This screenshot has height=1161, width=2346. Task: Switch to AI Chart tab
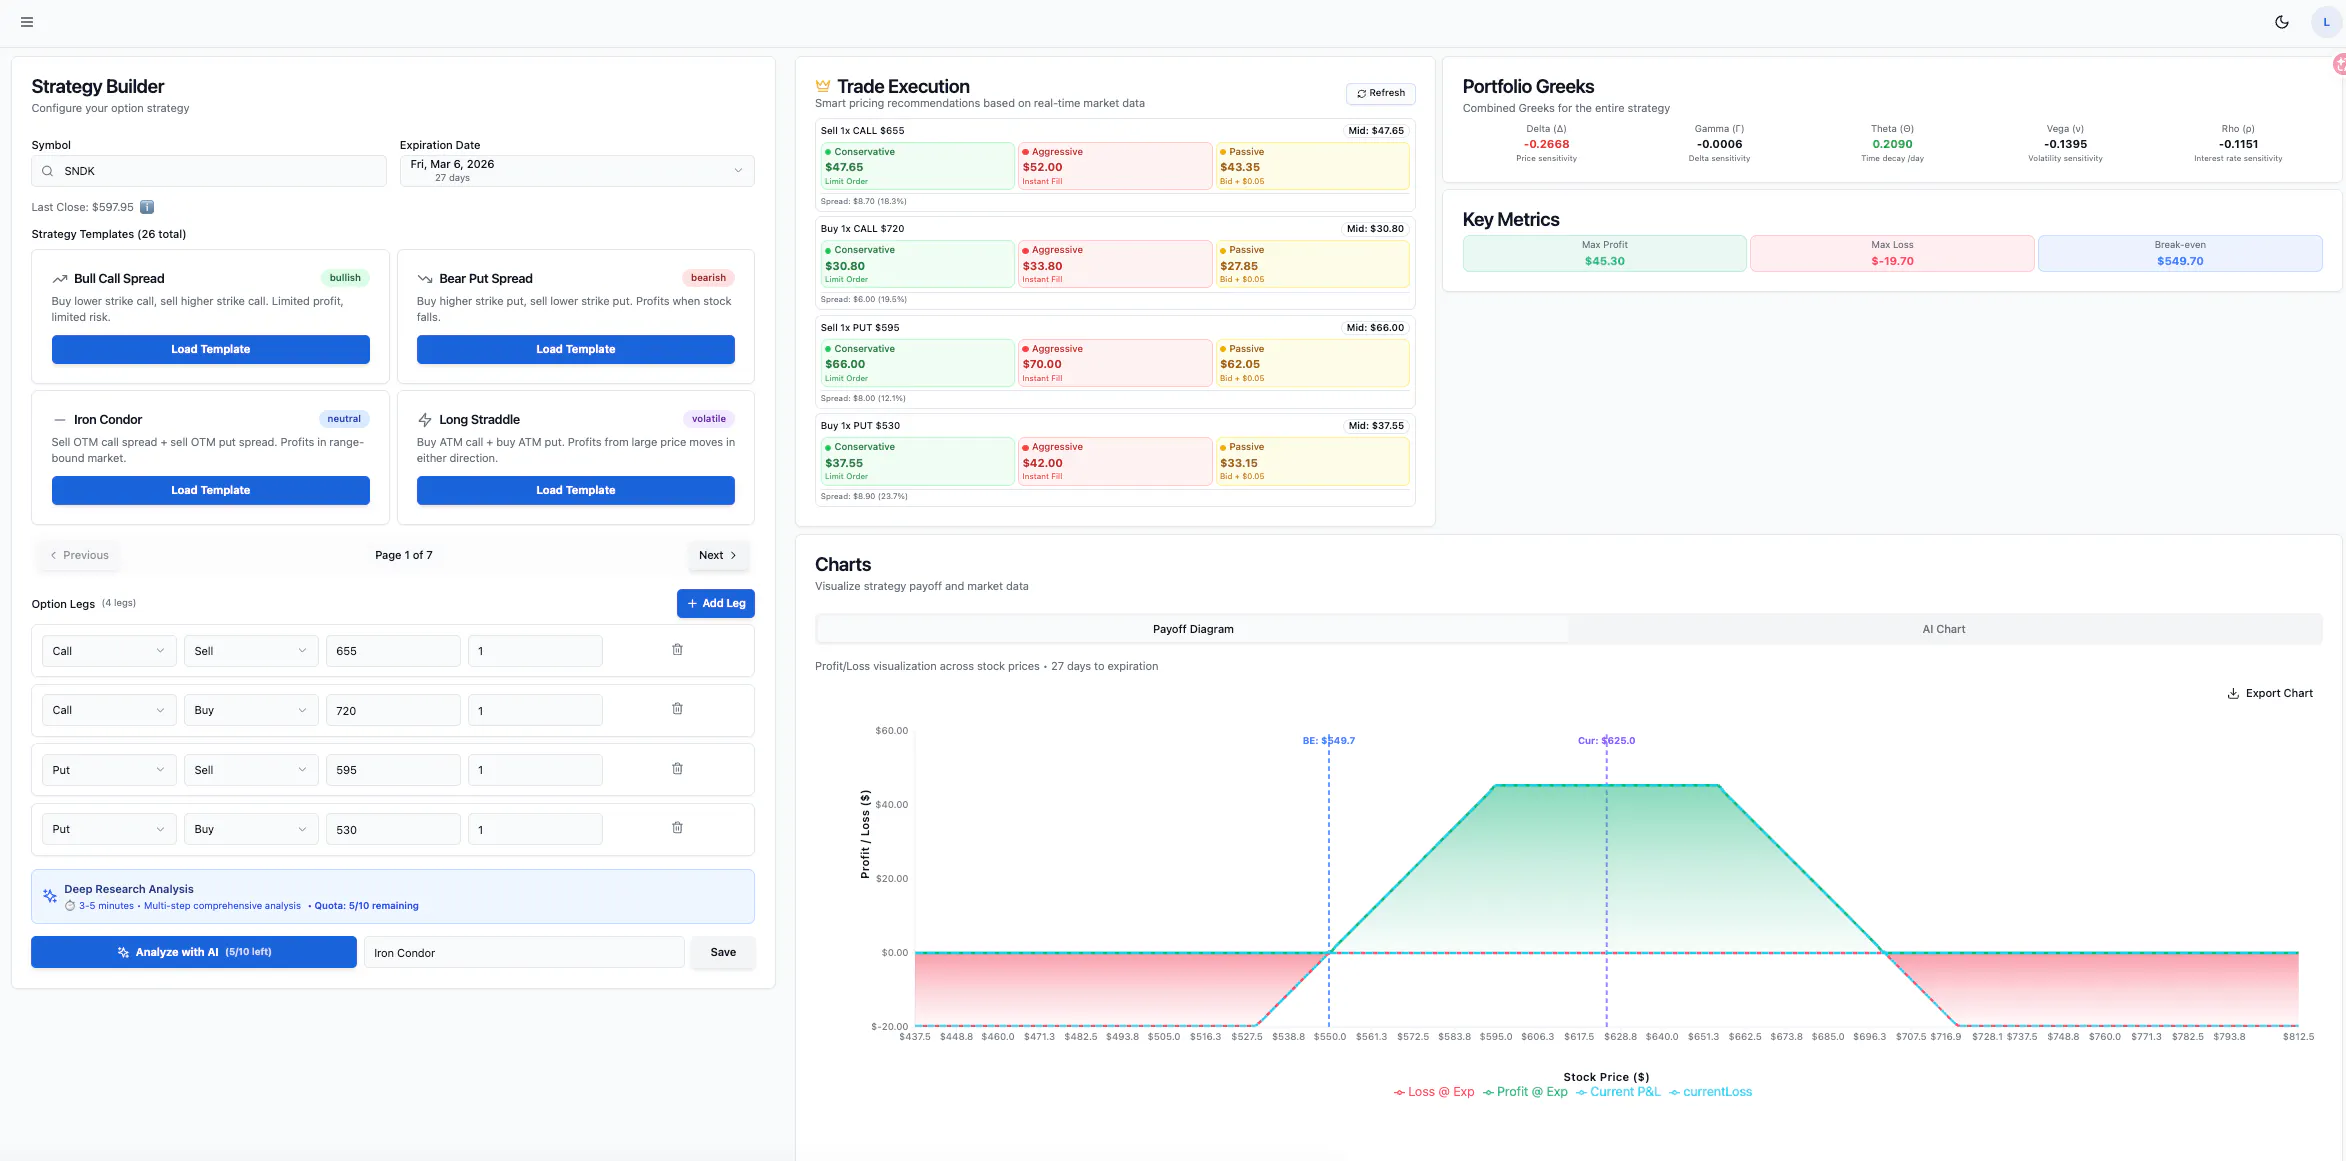pyautogui.click(x=1944, y=629)
